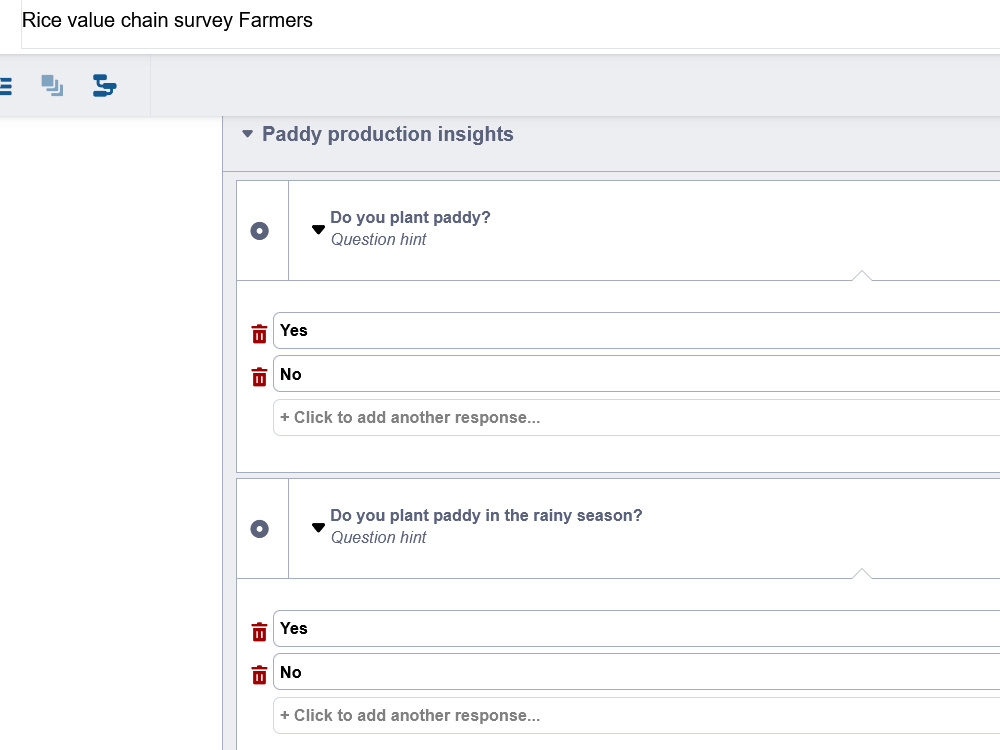The height and width of the screenshot is (750, 1000).
Task: Collapse the Paddy production insights group
Action: point(247,134)
